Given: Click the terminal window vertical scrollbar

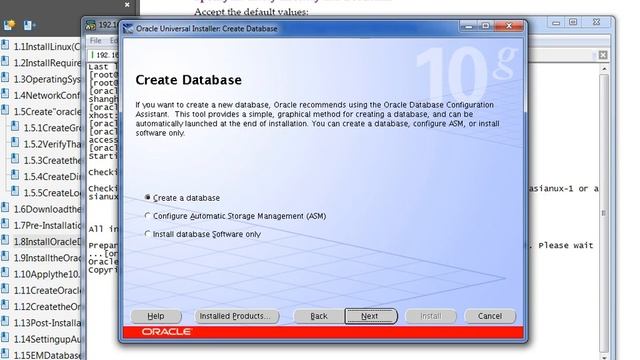Looking at the screenshot, I should tap(604, 212).
